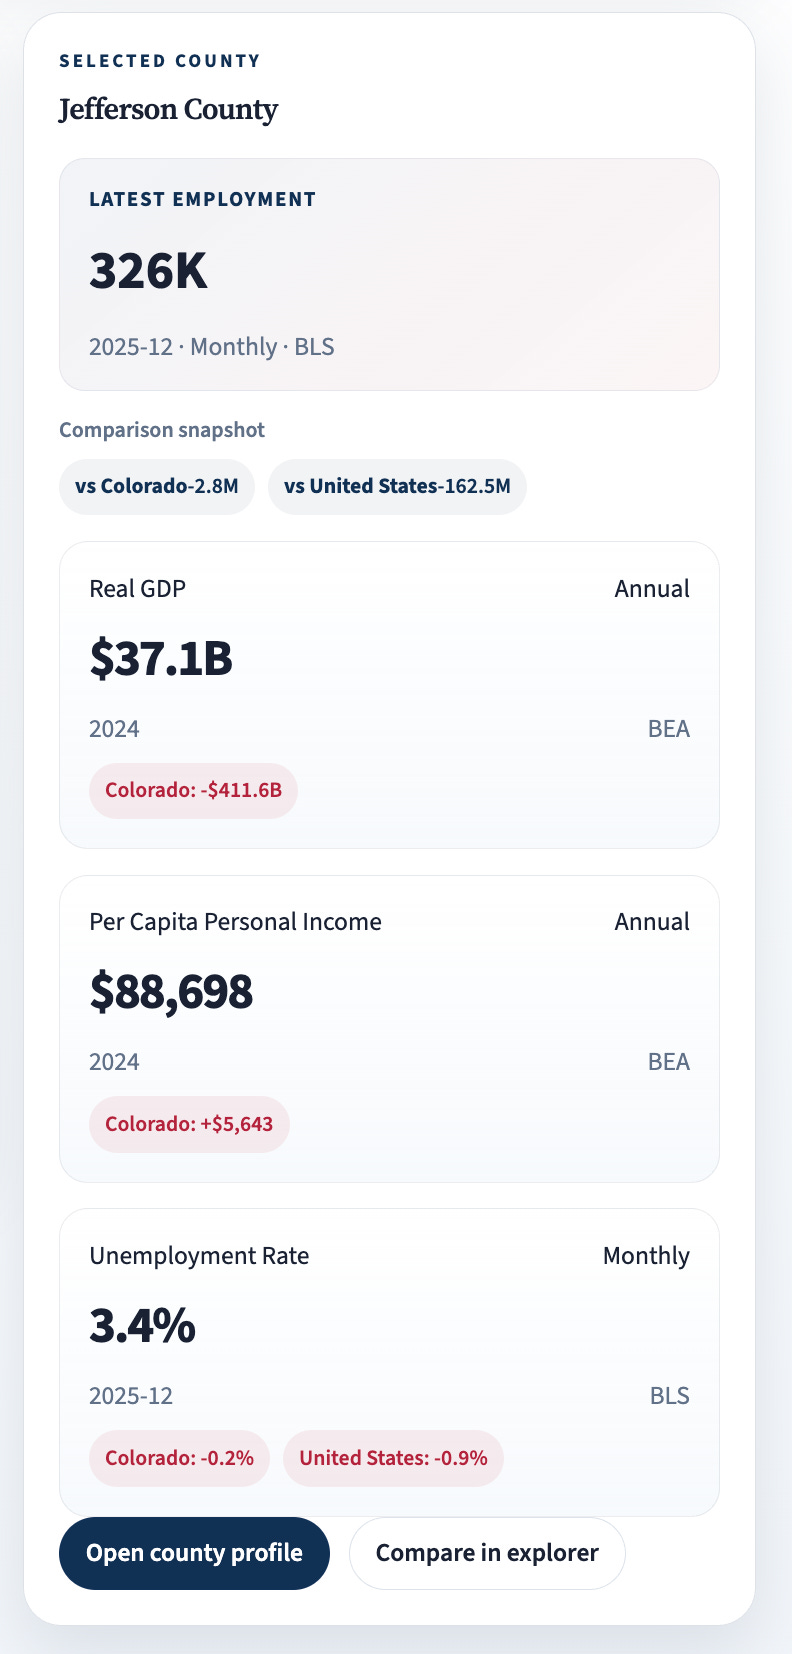This screenshot has height=1654, width=792.
Task: Open the Per Capita Personal Income card
Action: click(389, 1029)
